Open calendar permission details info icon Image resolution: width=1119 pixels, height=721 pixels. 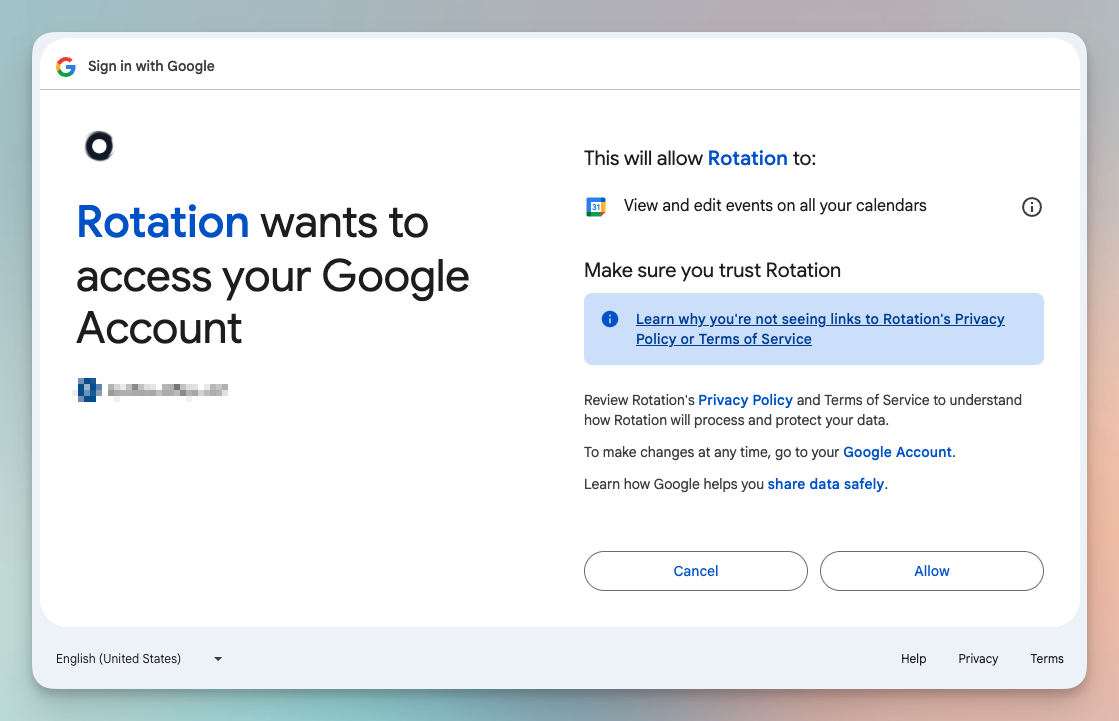tap(1031, 207)
